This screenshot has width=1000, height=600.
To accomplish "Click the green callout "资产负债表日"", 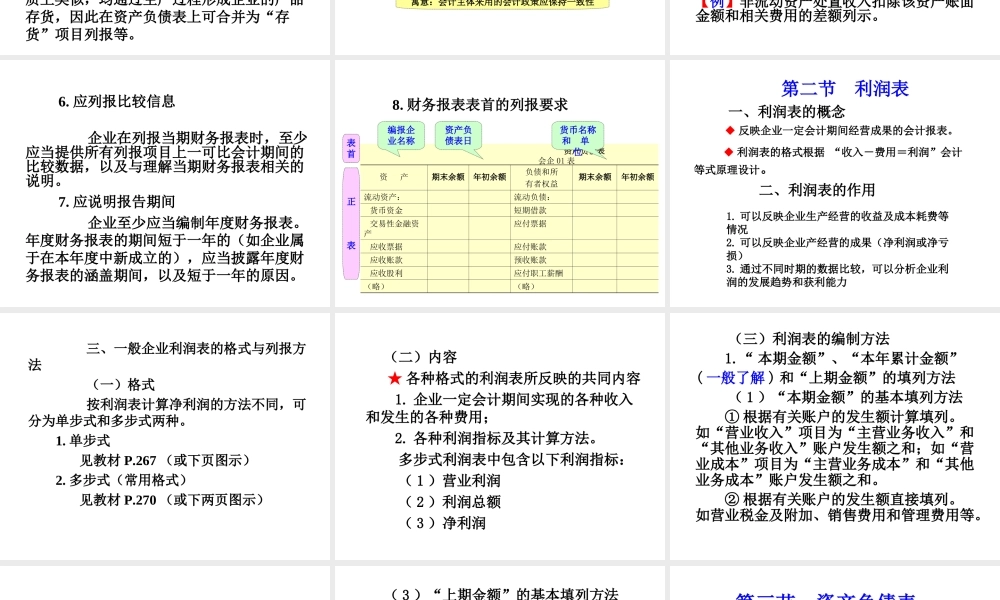I will [461, 132].
